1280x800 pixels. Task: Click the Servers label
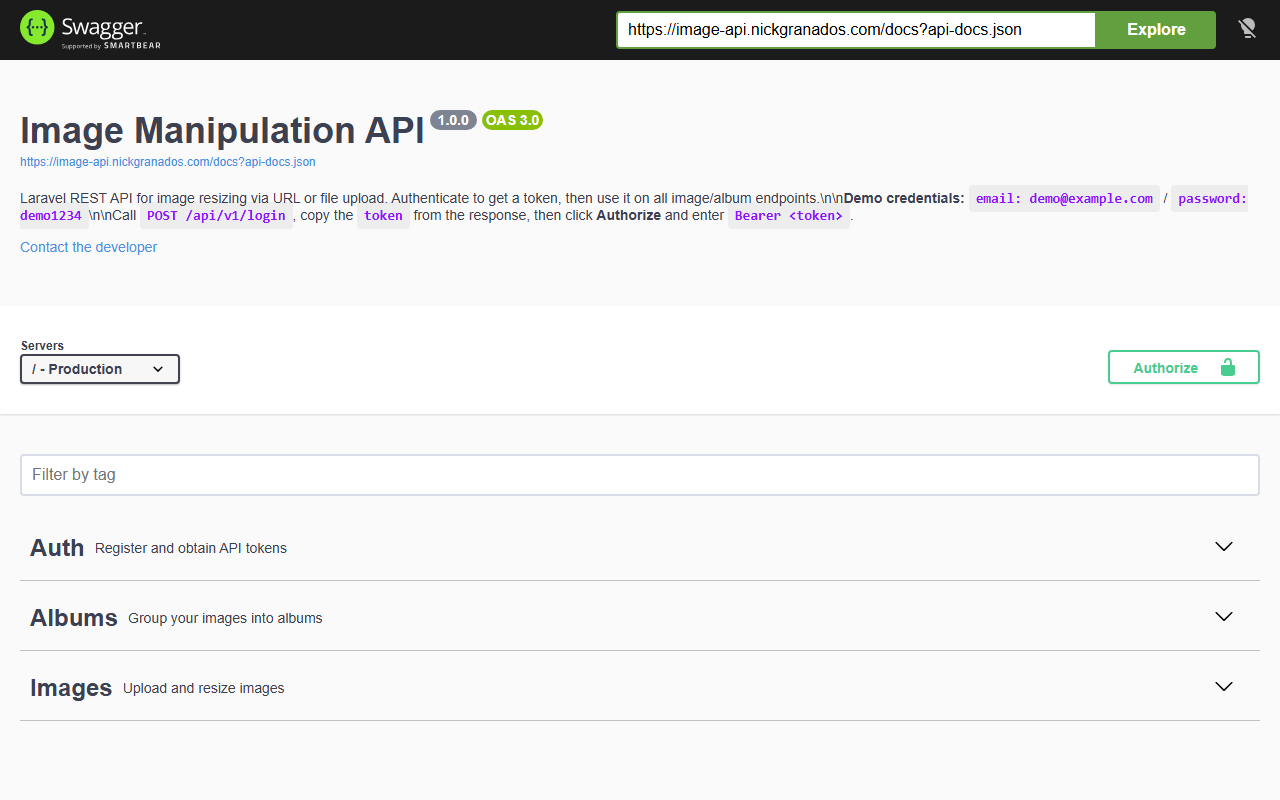42,346
